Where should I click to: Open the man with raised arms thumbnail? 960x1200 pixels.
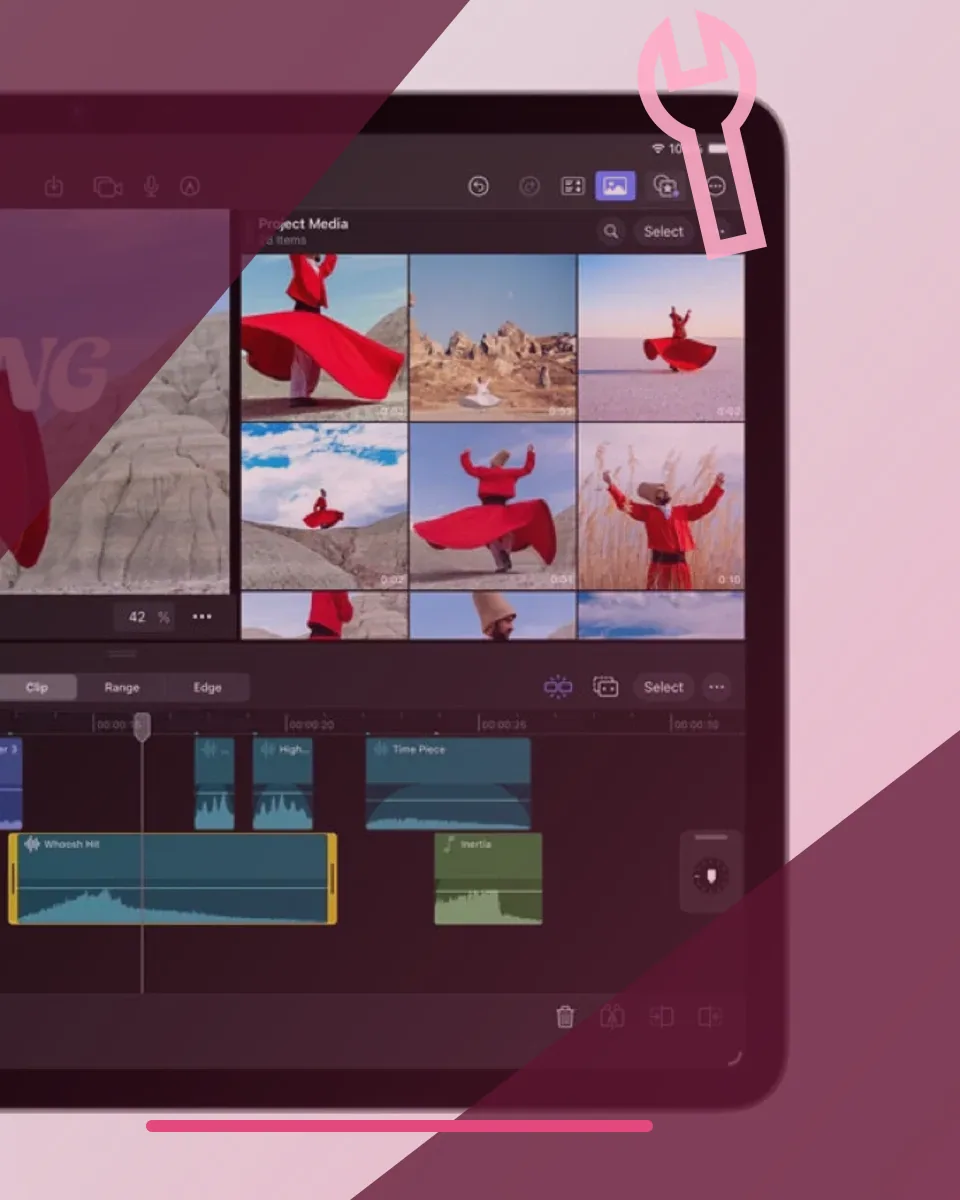tap(661, 506)
